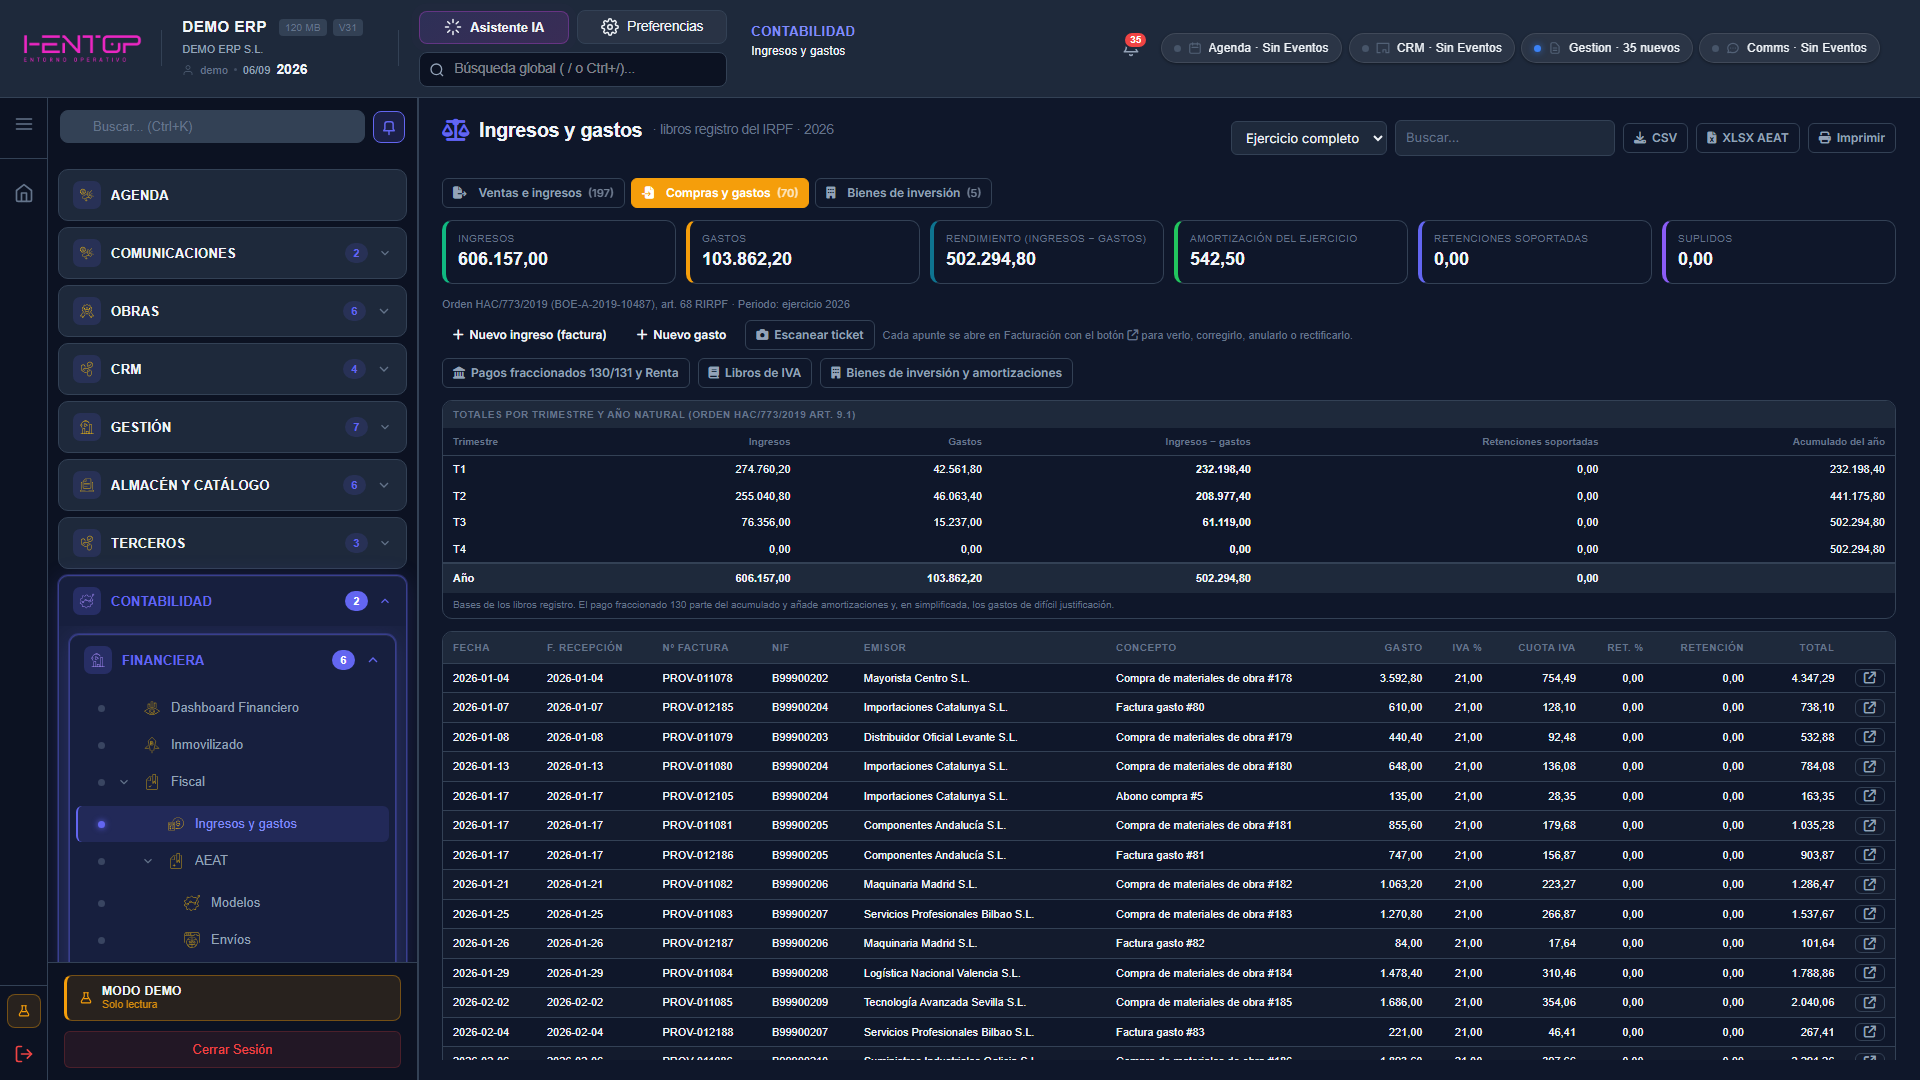
Task: Select Dashboard Financiero in sidebar
Action: tap(234, 707)
